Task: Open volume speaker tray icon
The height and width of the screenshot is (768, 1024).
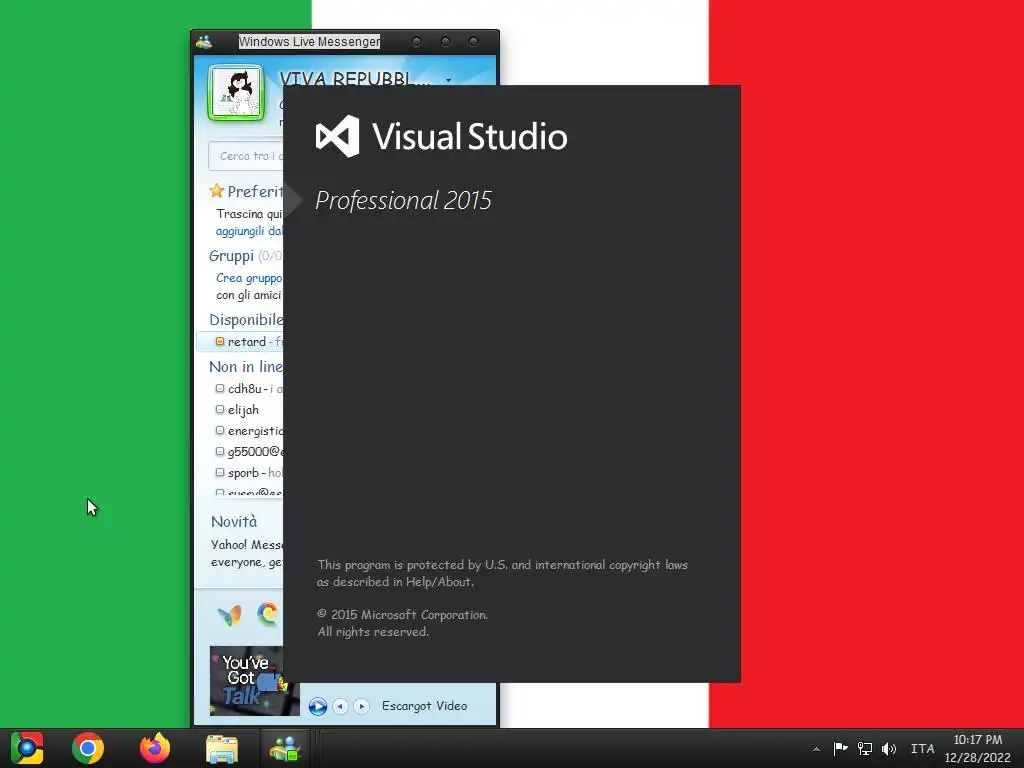Action: pyautogui.click(x=889, y=748)
